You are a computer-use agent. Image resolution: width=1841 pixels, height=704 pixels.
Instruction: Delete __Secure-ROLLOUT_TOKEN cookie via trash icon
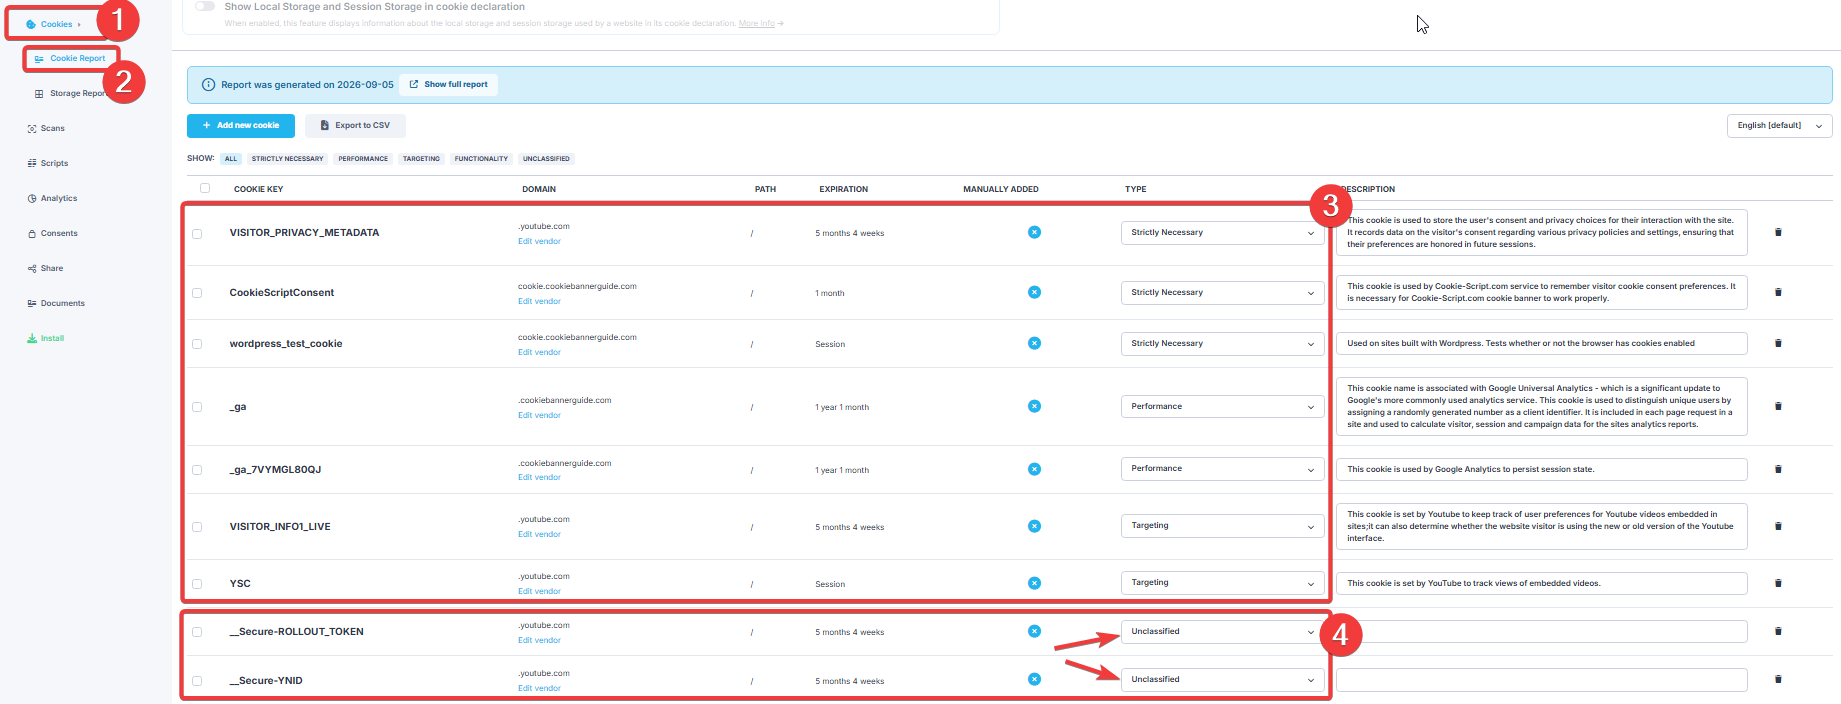pos(1778,631)
